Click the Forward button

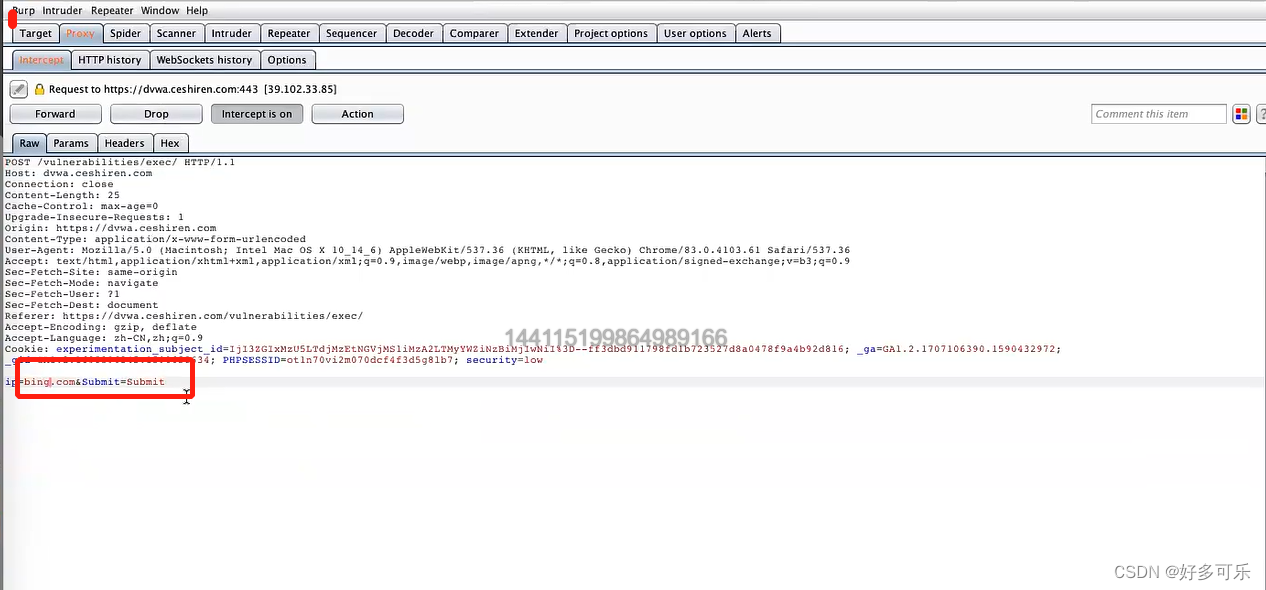55,114
